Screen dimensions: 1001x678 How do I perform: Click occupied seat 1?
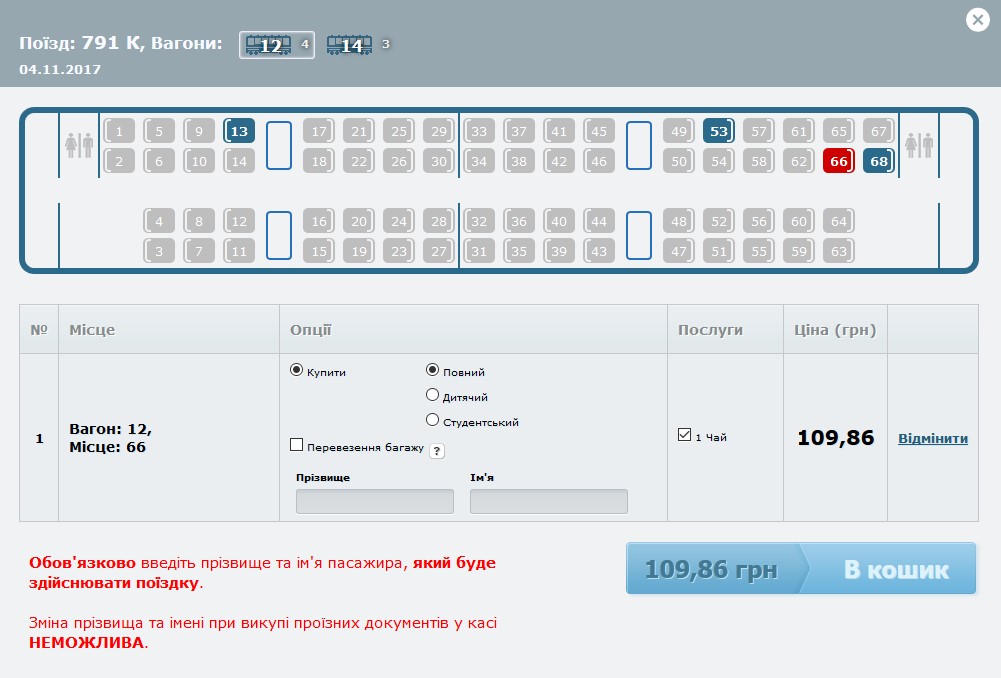click(119, 131)
